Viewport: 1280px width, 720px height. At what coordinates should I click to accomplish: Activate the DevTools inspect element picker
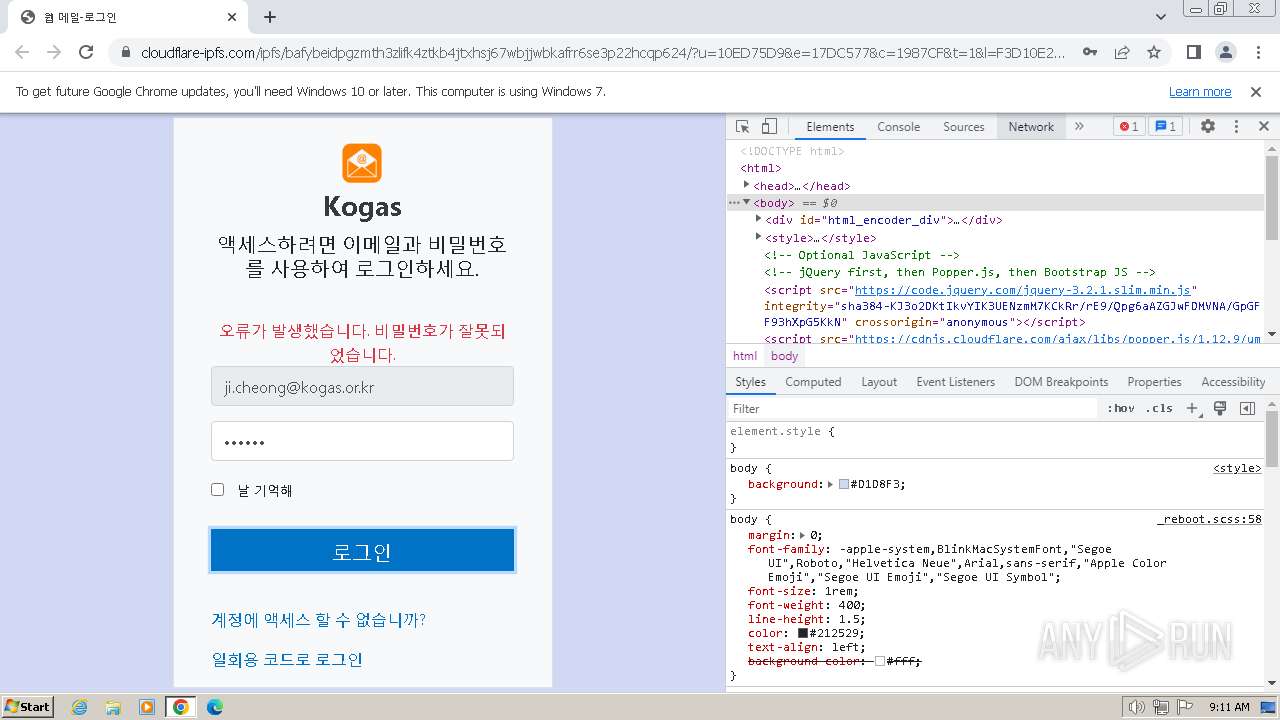click(x=742, y=127)
